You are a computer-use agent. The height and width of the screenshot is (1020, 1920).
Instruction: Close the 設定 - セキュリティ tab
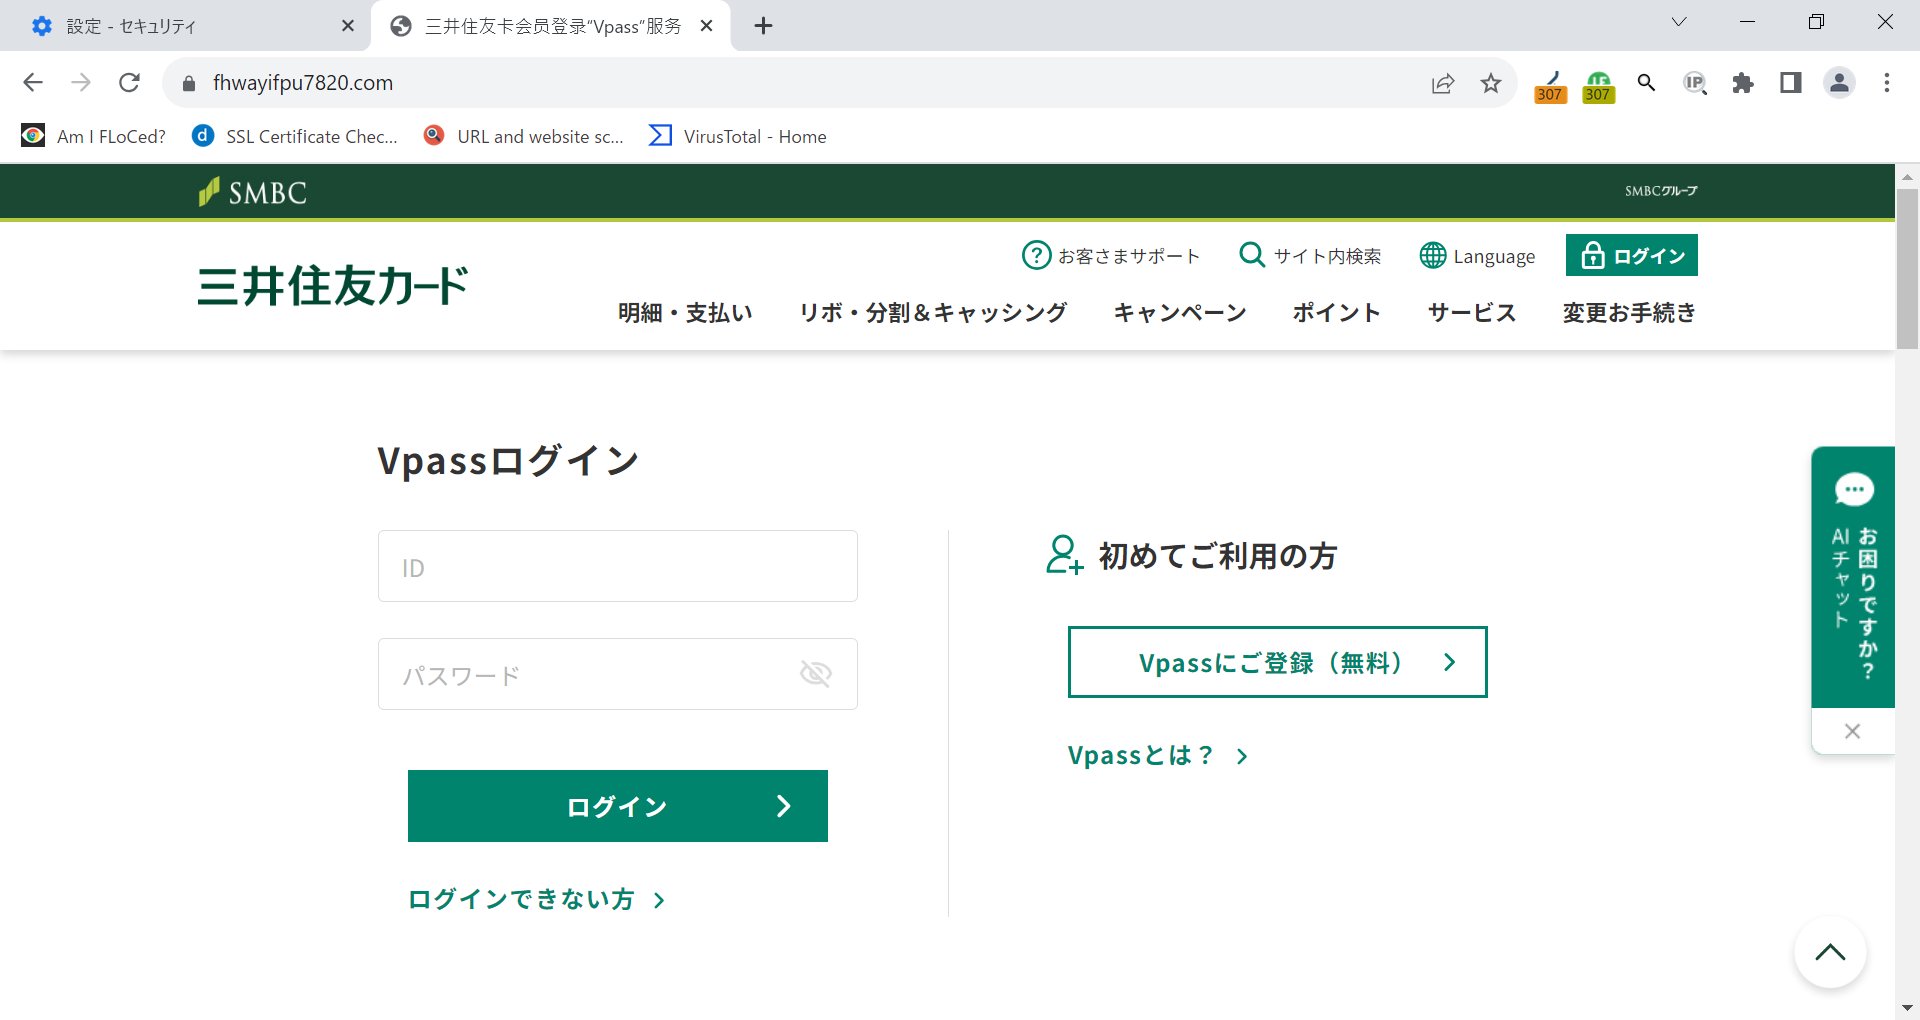pyautogui.click(x=348, y=26)
